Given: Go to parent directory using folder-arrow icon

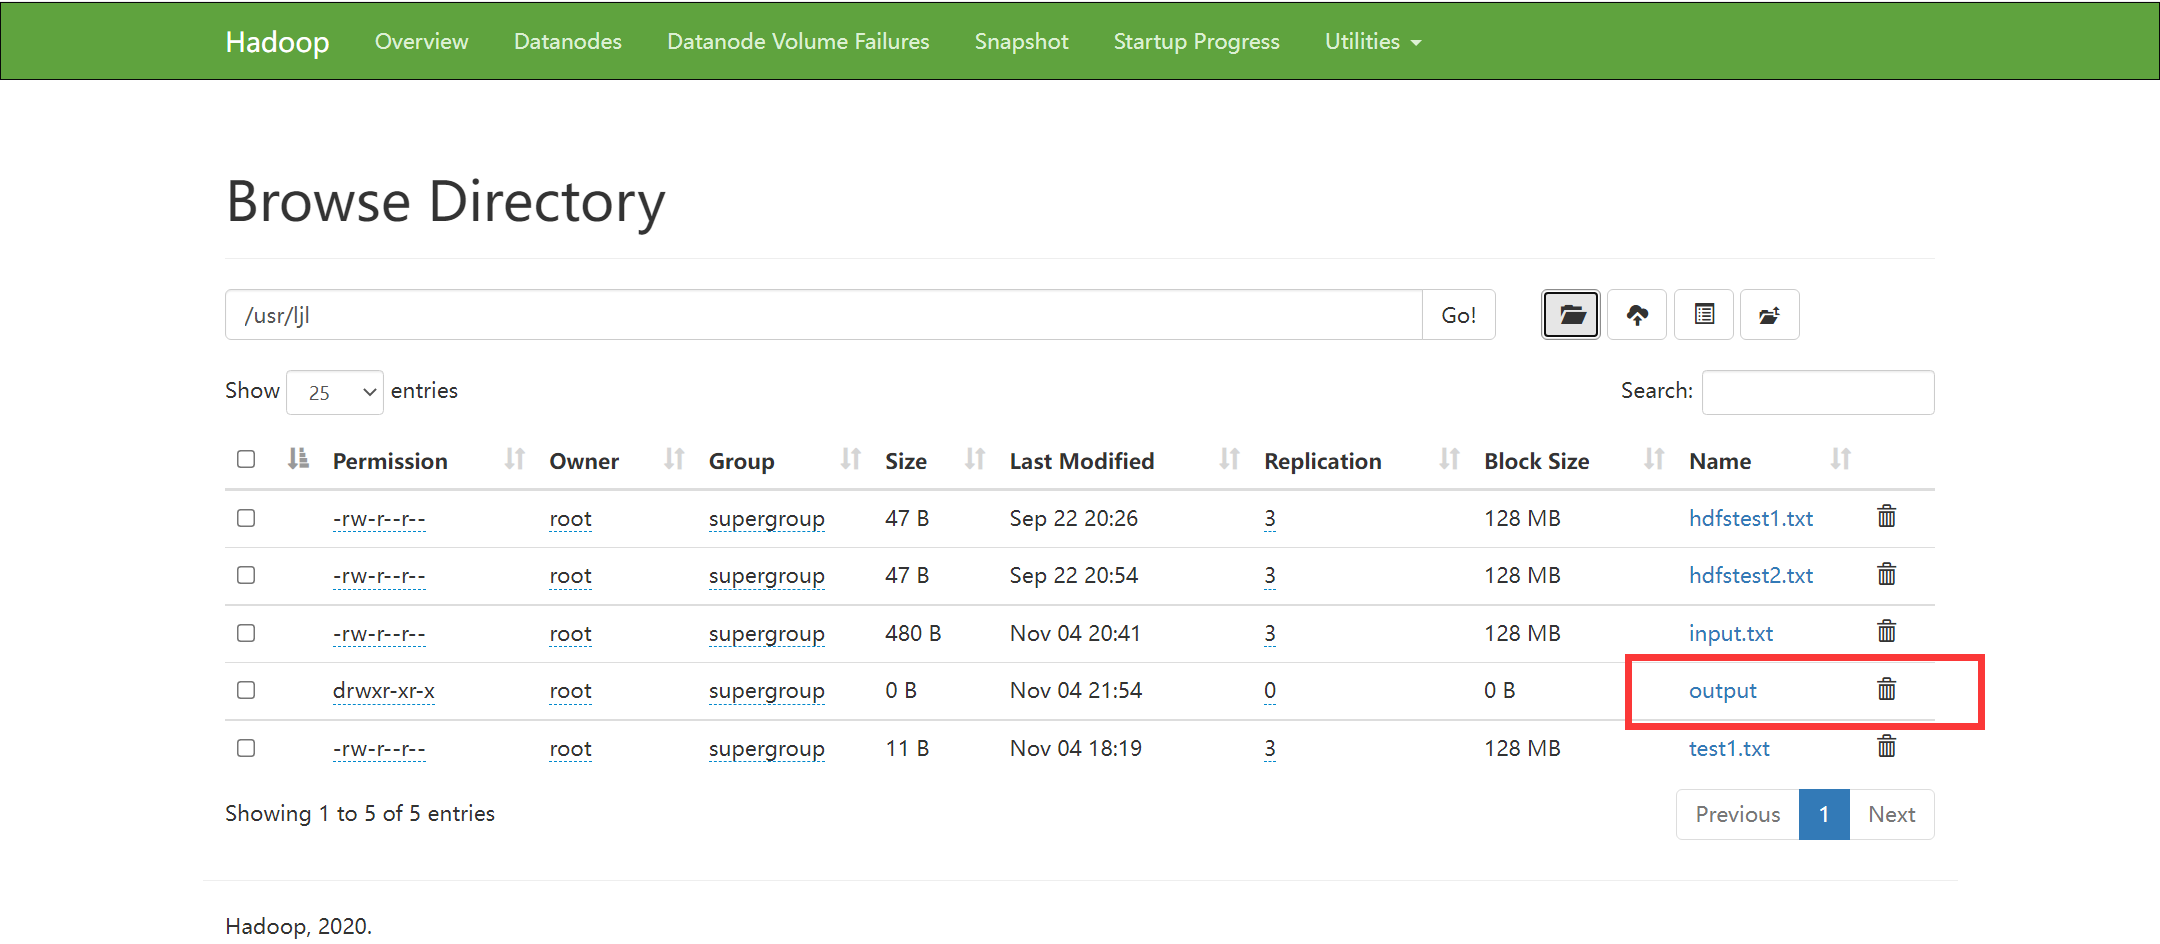Looking at the screenshot, I should [1769, 315].
